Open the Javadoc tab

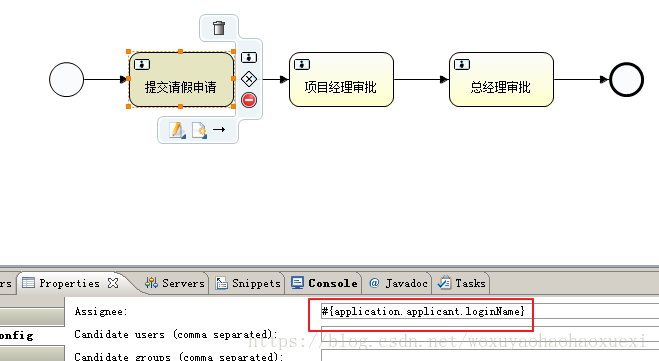coord(398,283)
